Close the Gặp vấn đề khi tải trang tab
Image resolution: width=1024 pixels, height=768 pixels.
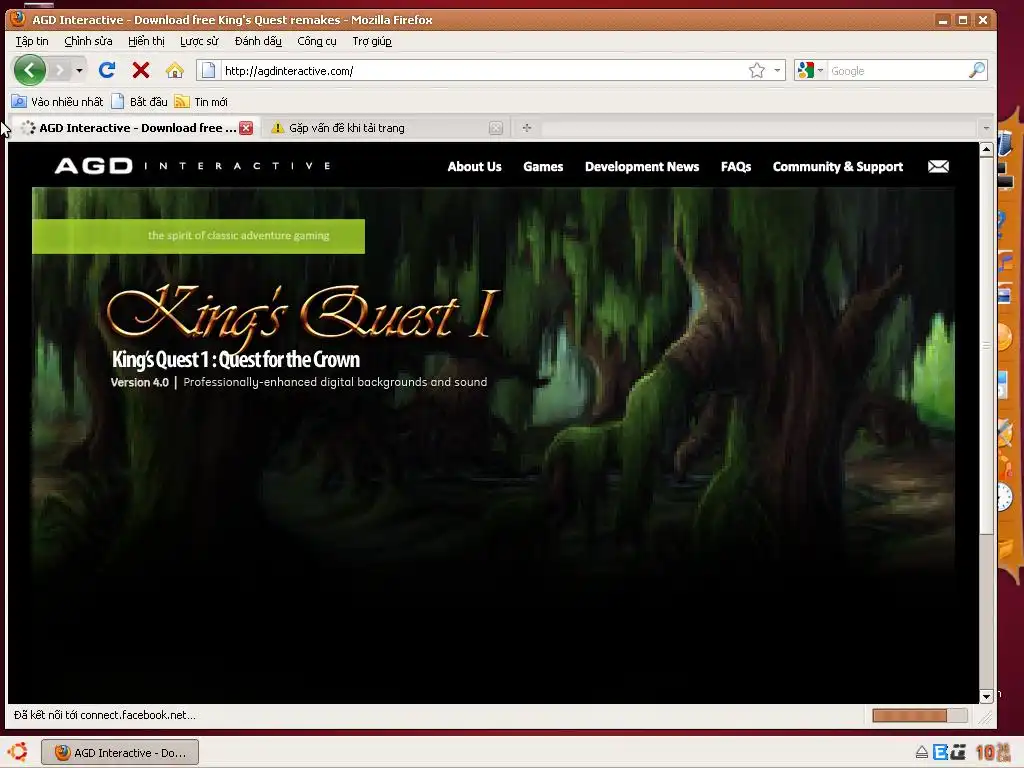coord(496,128)
